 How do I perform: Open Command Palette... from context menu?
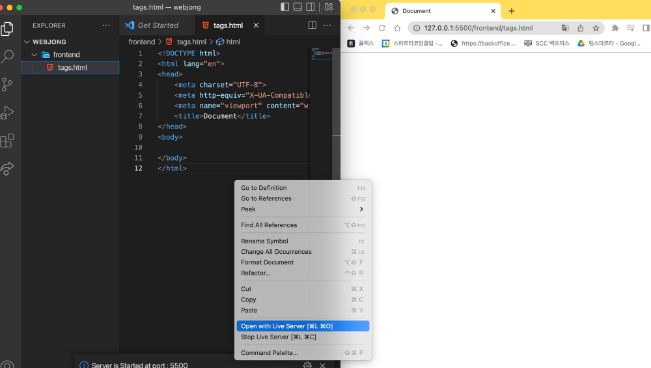tap(303, 353)
